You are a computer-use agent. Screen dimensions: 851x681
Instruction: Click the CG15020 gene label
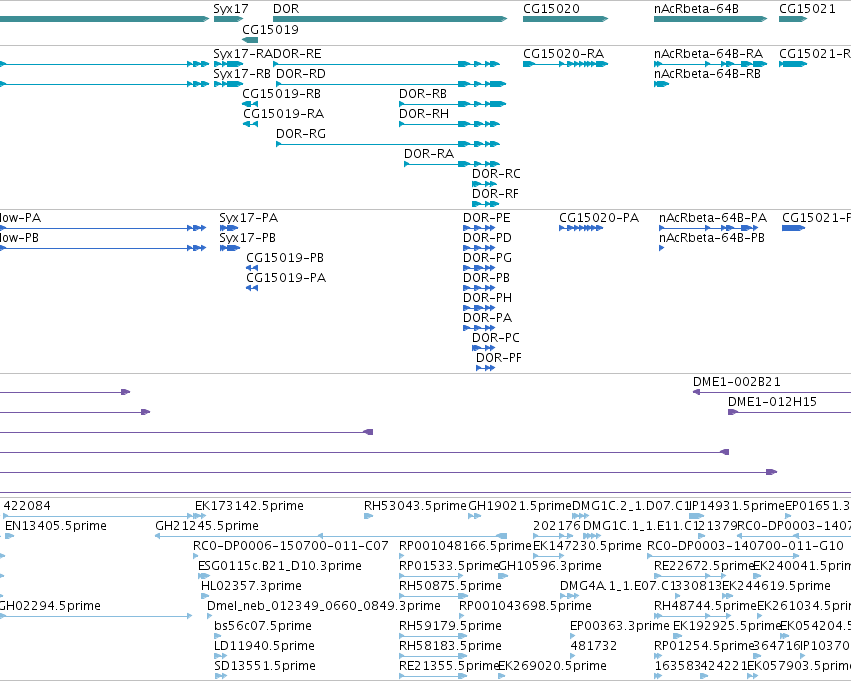[x=551, y=9]
